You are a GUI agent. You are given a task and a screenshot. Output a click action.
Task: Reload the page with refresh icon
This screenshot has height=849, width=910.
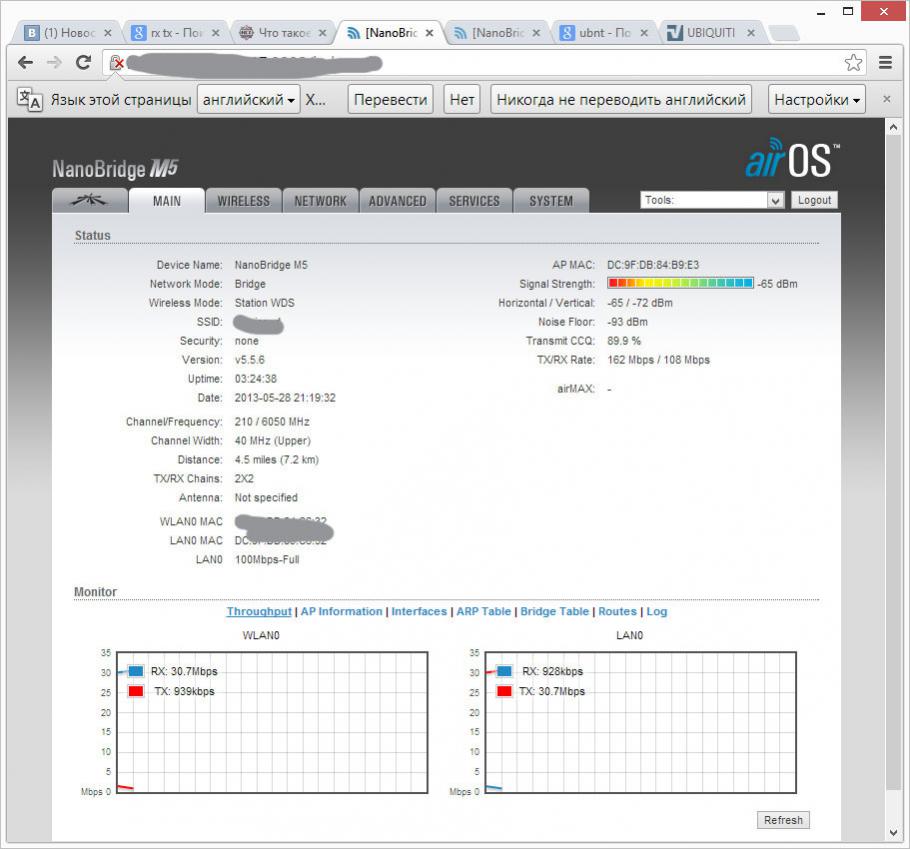84,62
